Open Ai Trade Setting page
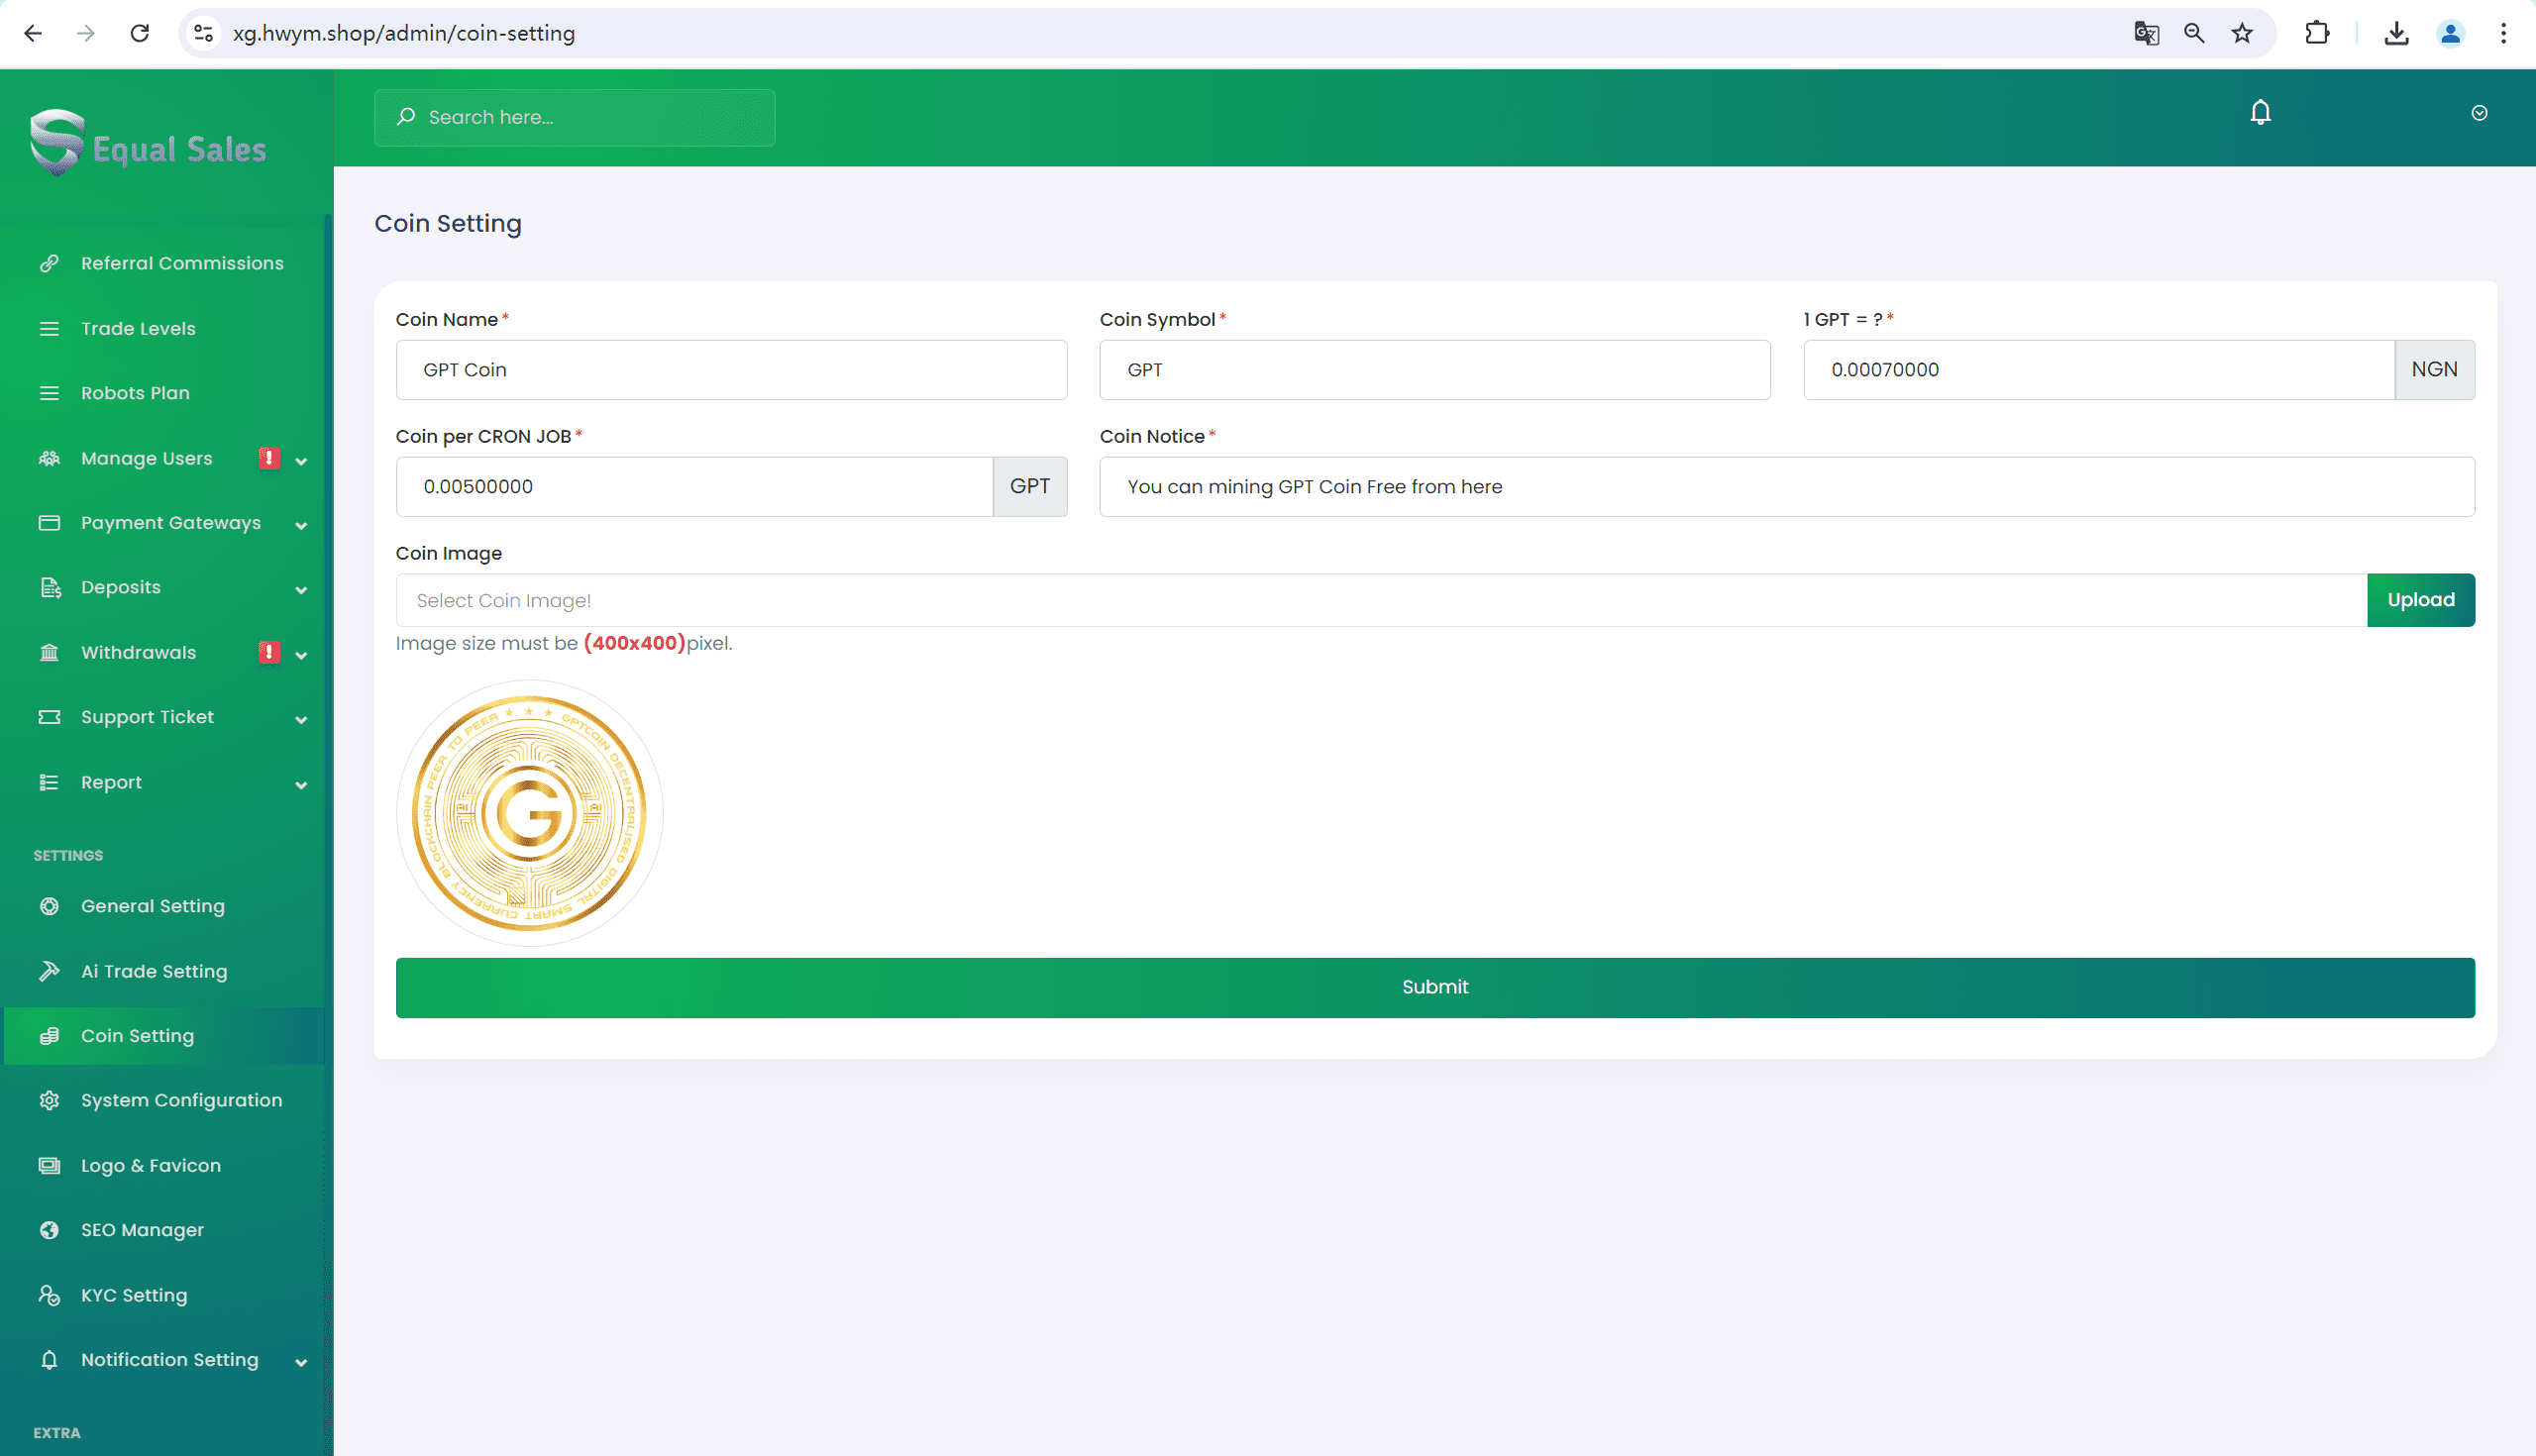Screen dimensions: 2536x1456 click(154, 971)
